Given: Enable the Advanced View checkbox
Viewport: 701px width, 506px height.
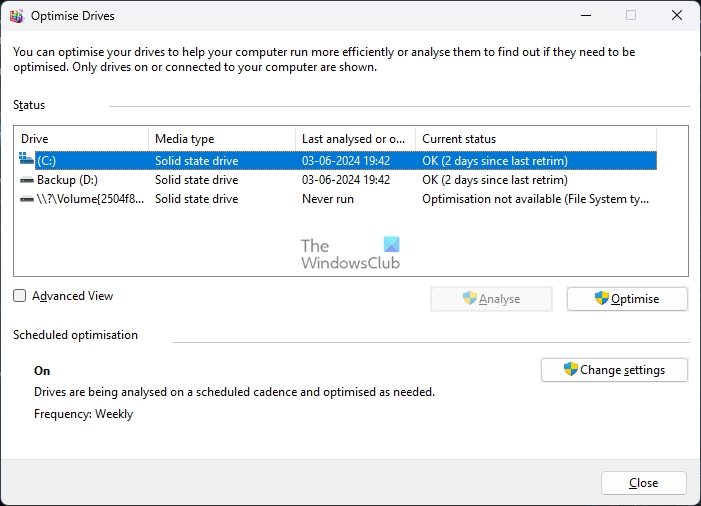Looking at the screenshot, I should coord(20,296).
